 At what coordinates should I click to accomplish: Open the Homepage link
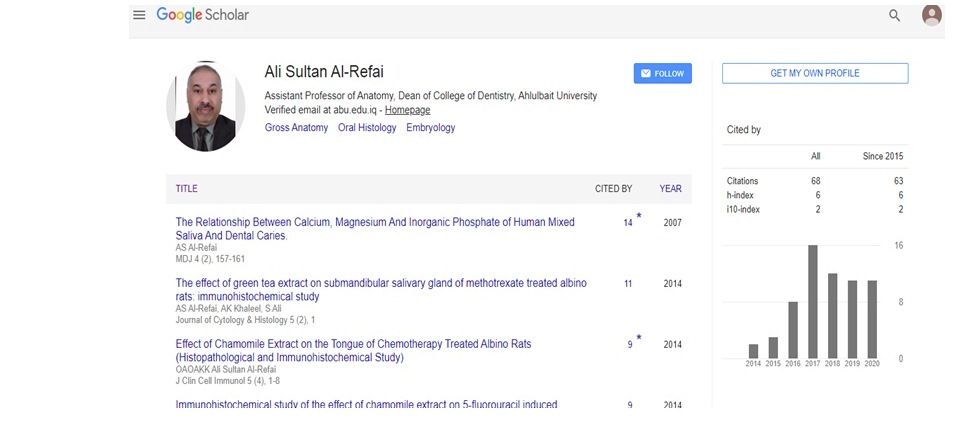(407, 110)
